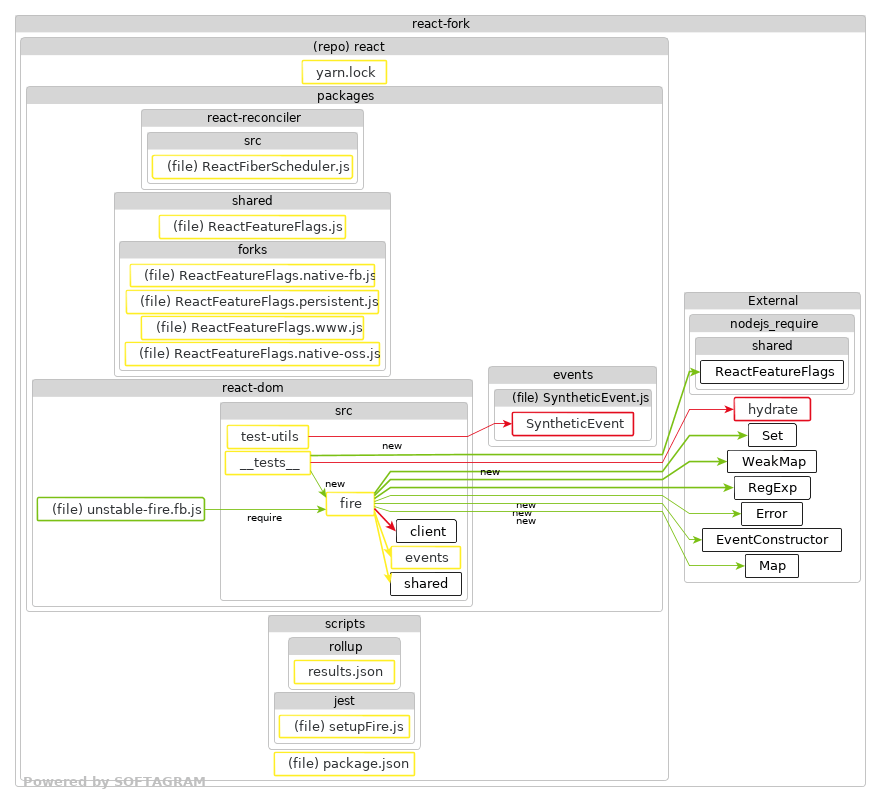
Task: Click the package.json node at the bottom
Action: click(344, 763)
